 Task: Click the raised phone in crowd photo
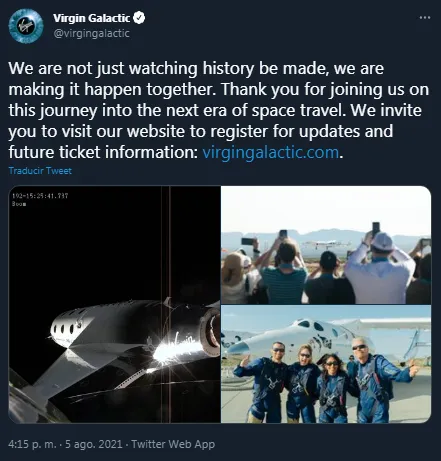pyautogui.click(x=376, y=229)
